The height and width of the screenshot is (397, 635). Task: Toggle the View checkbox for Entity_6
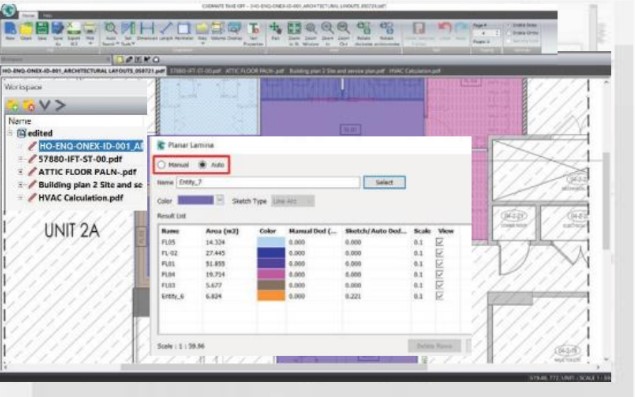click(439, 296)
